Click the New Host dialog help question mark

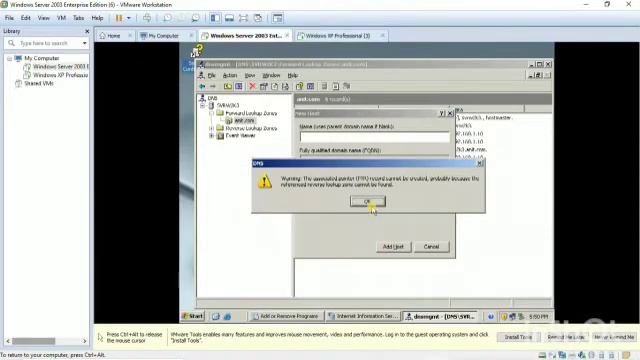point(442,113)
